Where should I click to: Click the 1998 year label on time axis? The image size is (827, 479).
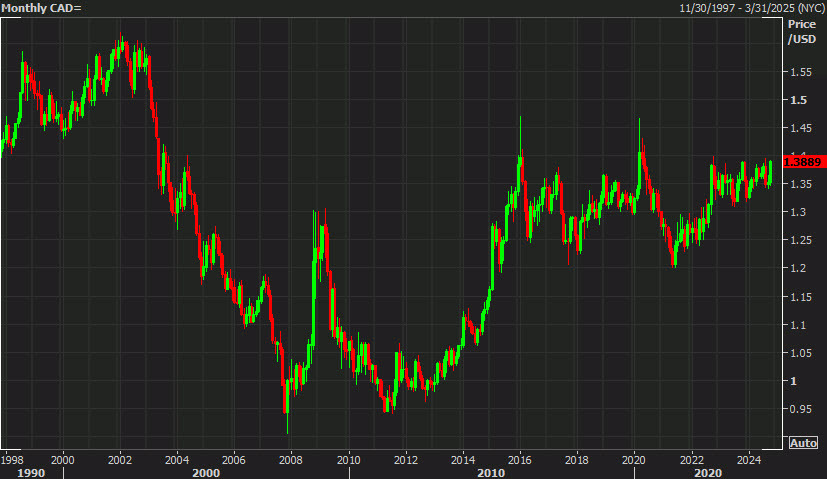12,460
